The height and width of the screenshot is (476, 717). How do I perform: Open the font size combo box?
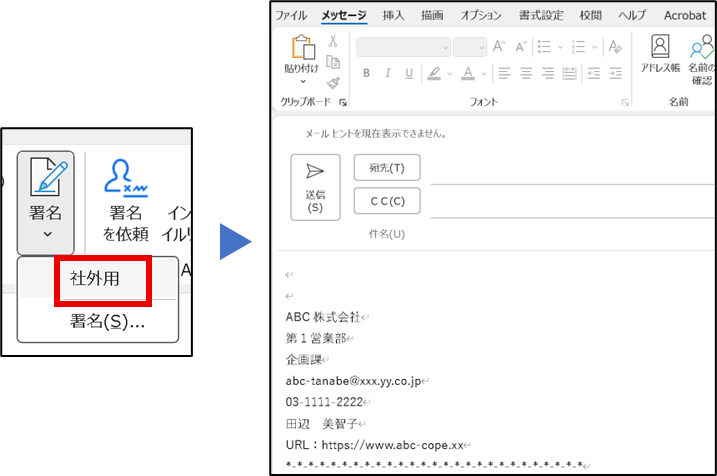click(468, 46)
